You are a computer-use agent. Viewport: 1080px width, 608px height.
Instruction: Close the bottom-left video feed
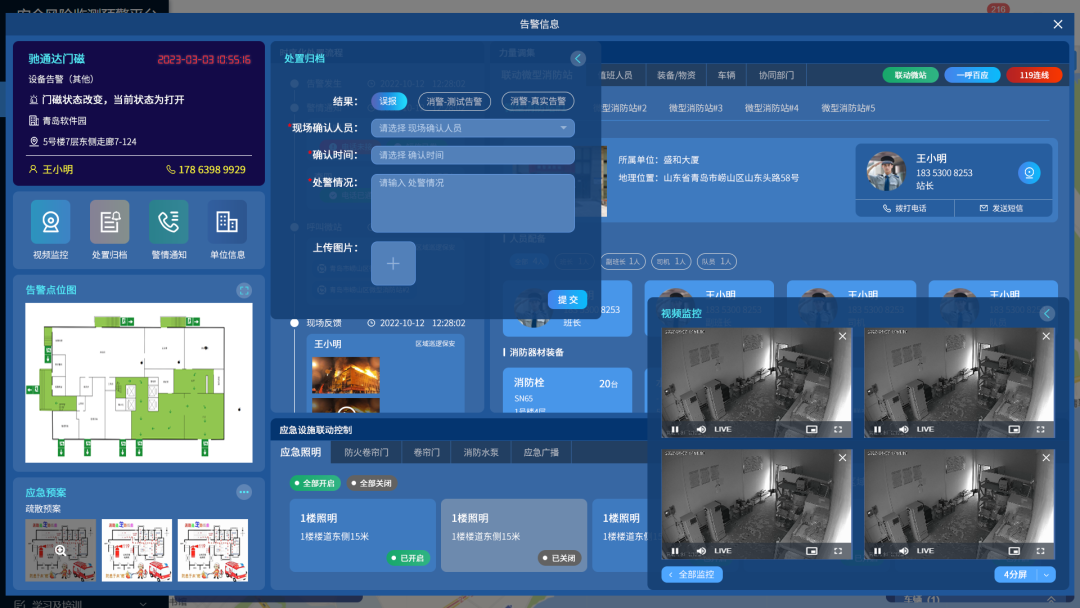click(x=842, y=457)
